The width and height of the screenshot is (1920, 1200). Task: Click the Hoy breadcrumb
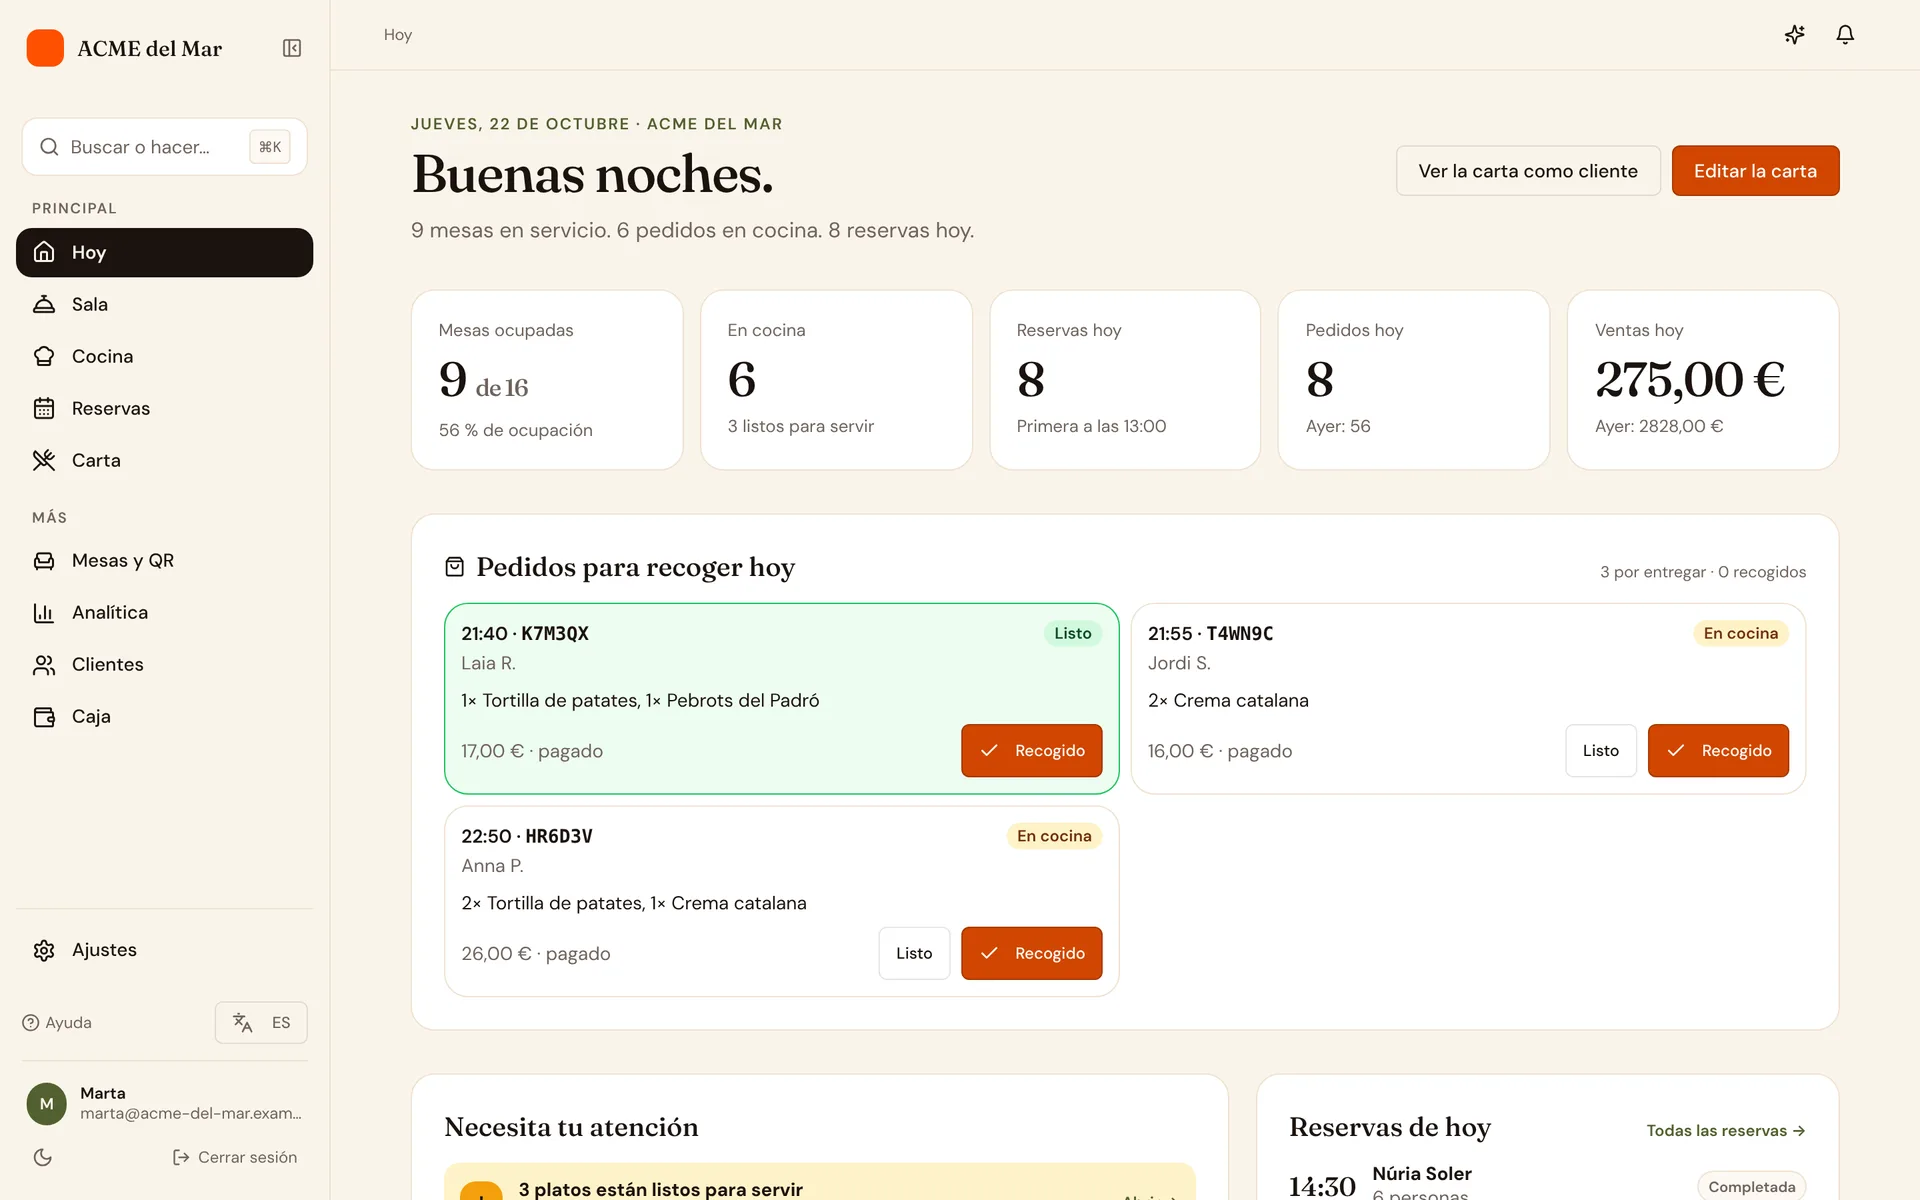pos(398,35)
